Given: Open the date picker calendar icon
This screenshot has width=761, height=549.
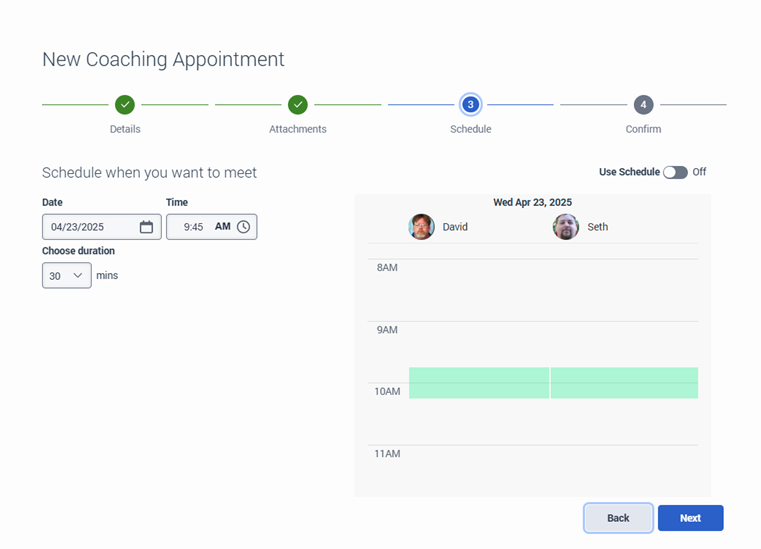Looking at the screenshot, I should pos(146,227).
